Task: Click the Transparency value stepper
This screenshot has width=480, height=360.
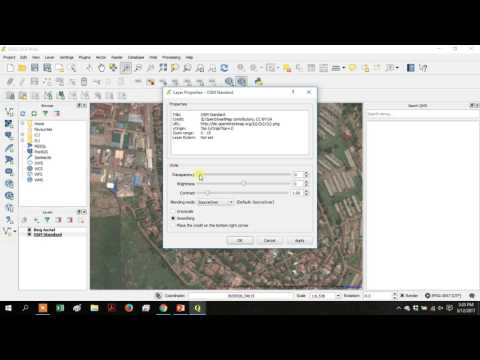Action: point(306,174)
